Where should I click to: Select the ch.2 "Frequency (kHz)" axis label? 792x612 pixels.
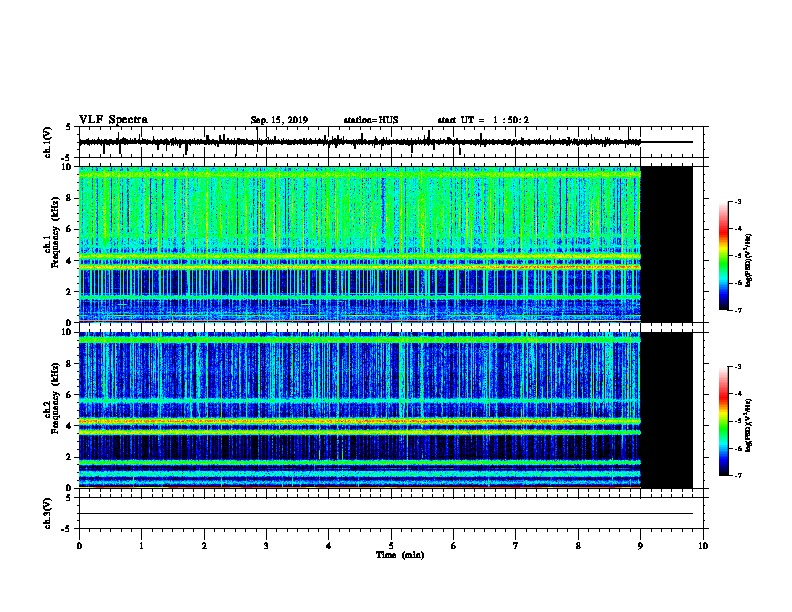coord(55,398)
